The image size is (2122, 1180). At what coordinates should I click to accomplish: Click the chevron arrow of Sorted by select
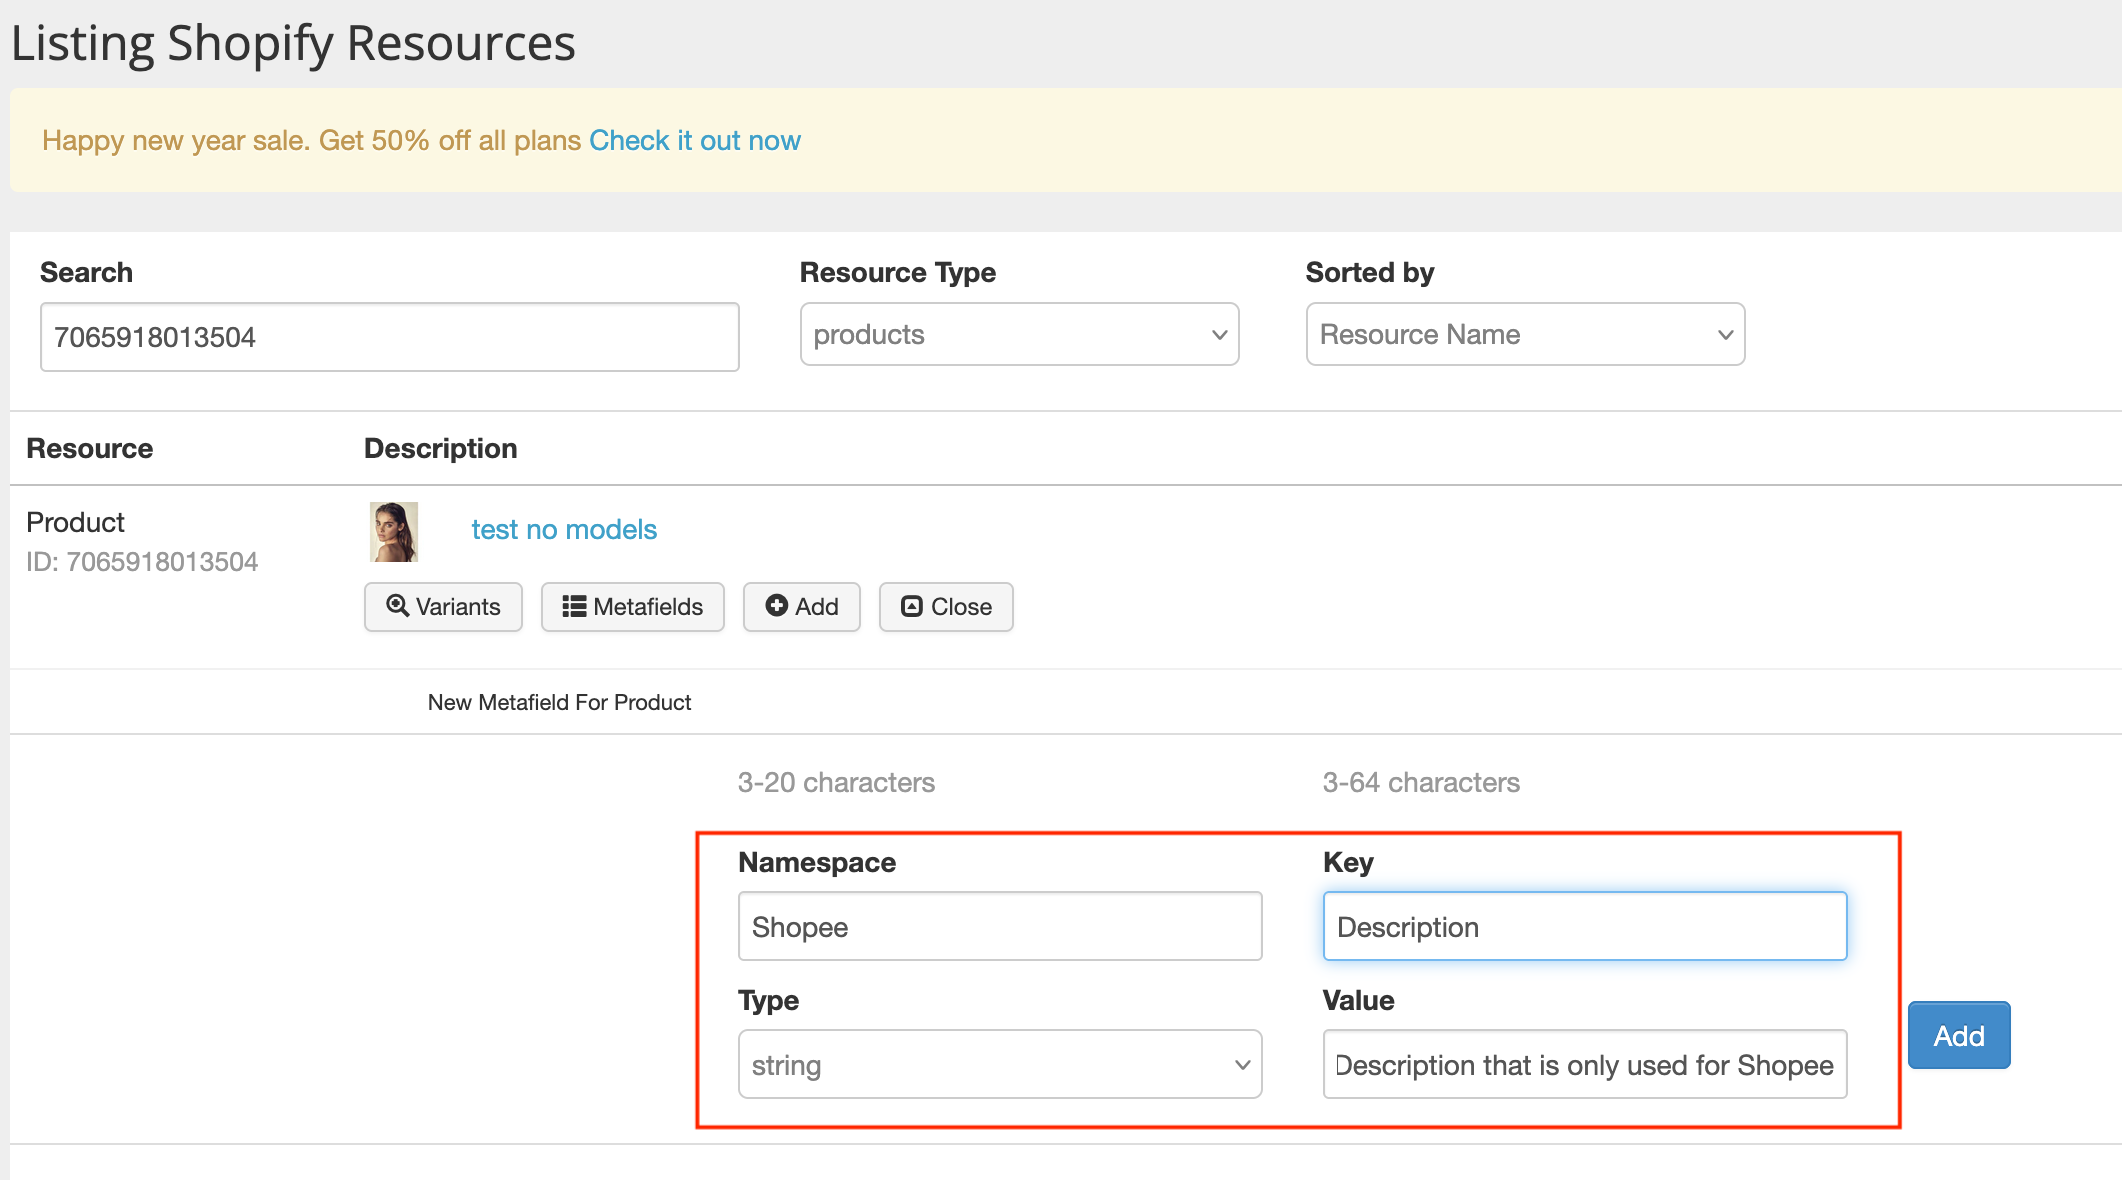pos(1725,335)
